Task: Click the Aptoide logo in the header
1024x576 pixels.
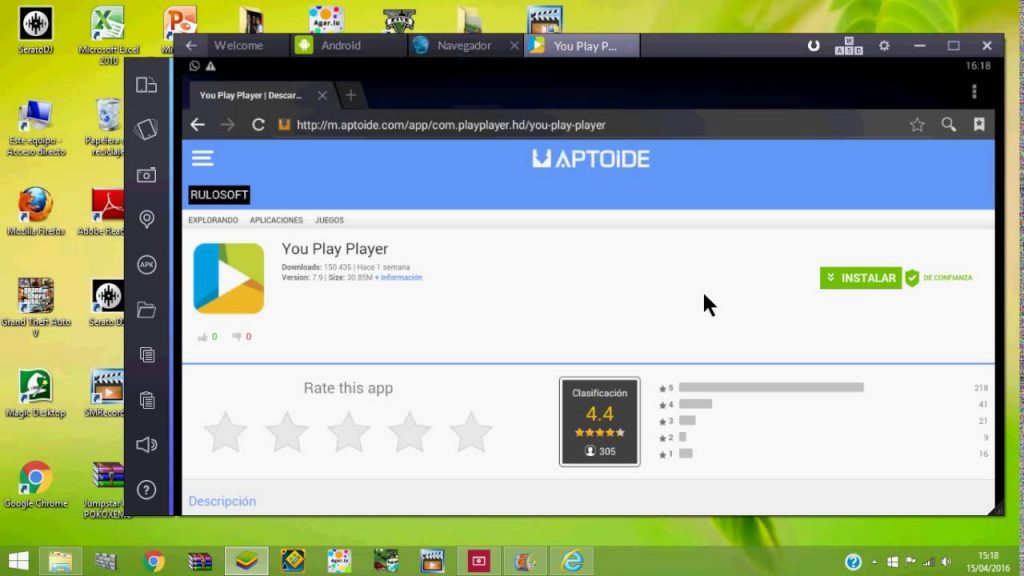Action: [590, 159]
